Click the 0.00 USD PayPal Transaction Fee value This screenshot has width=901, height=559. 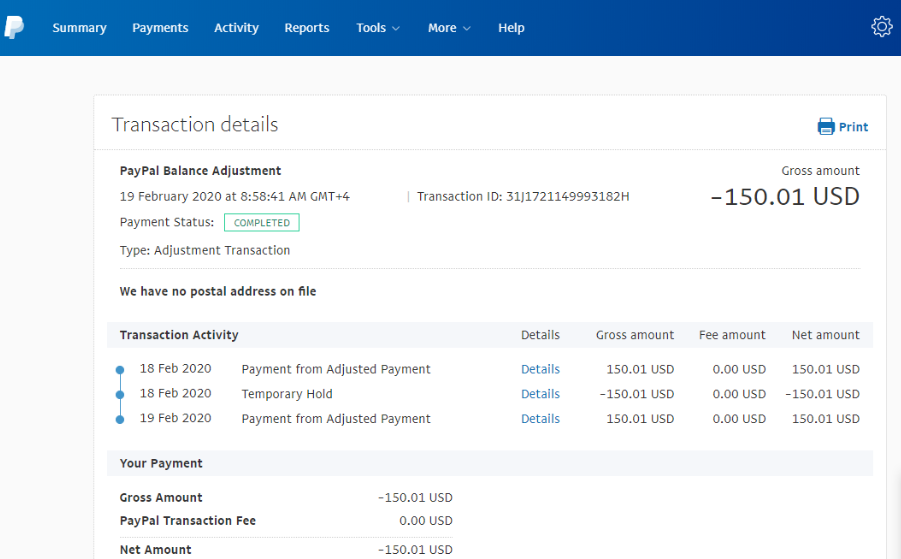426,521
